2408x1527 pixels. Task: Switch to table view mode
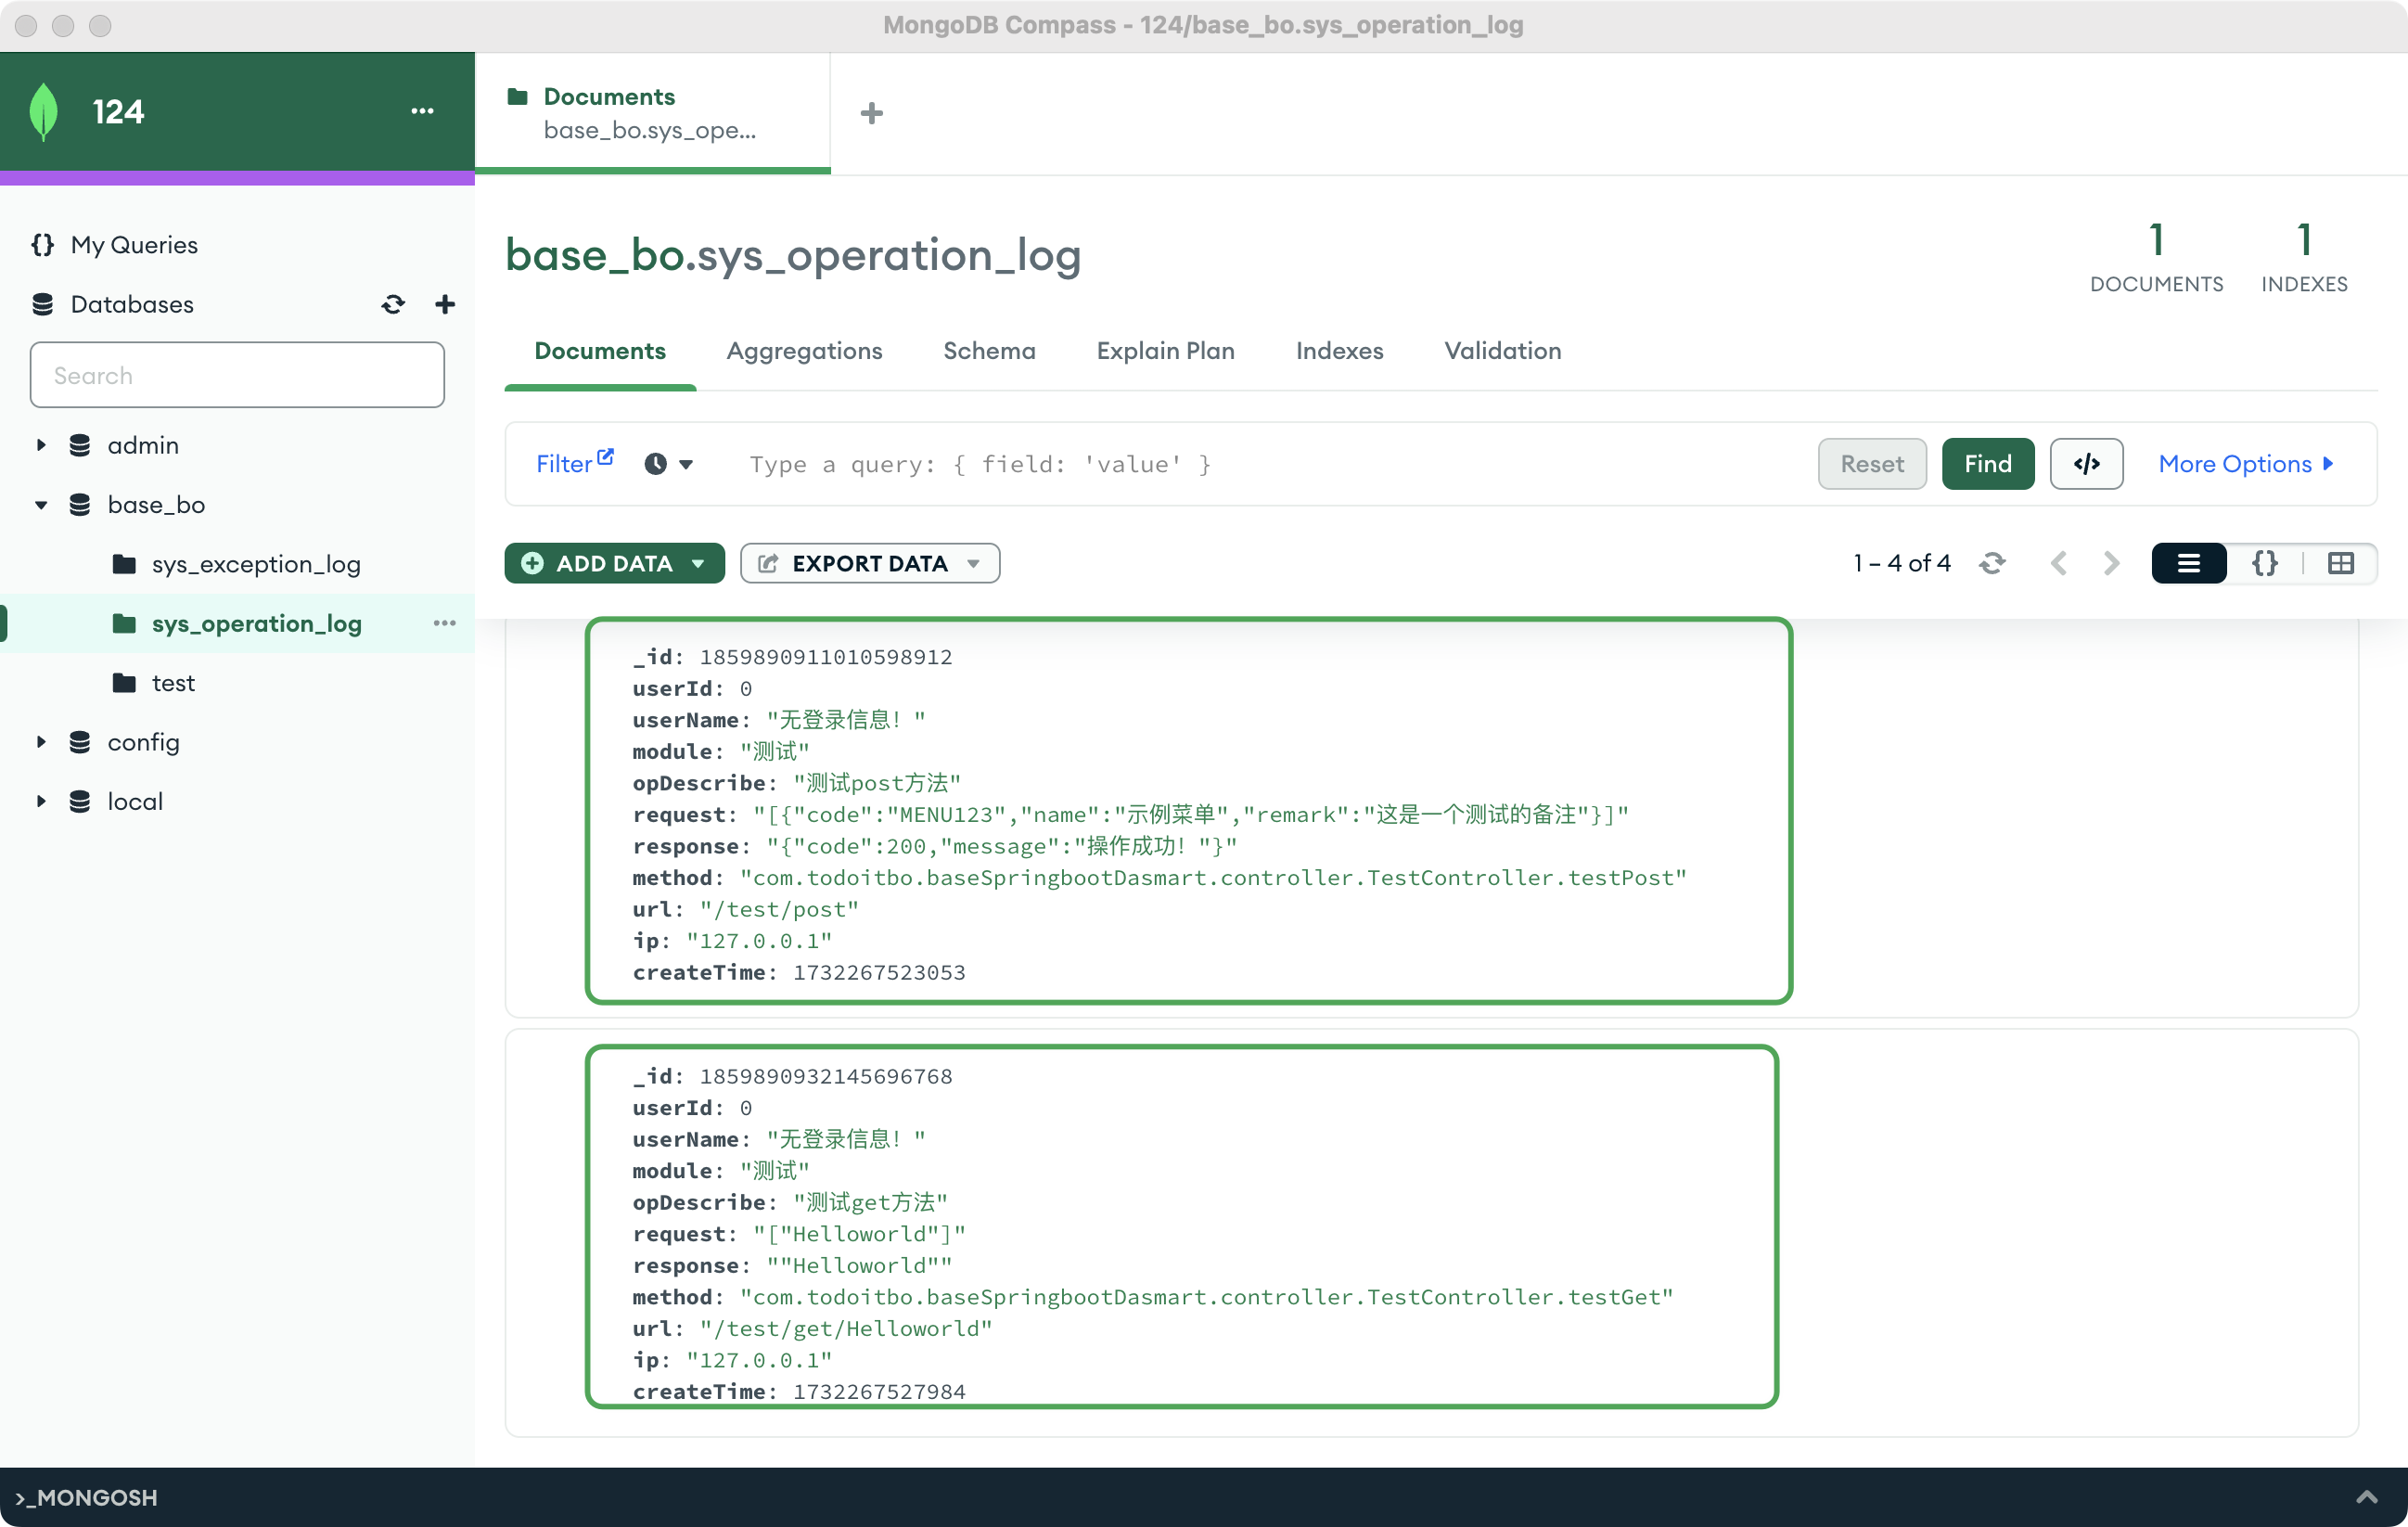pyautogui.click(x=2340, y=563)
